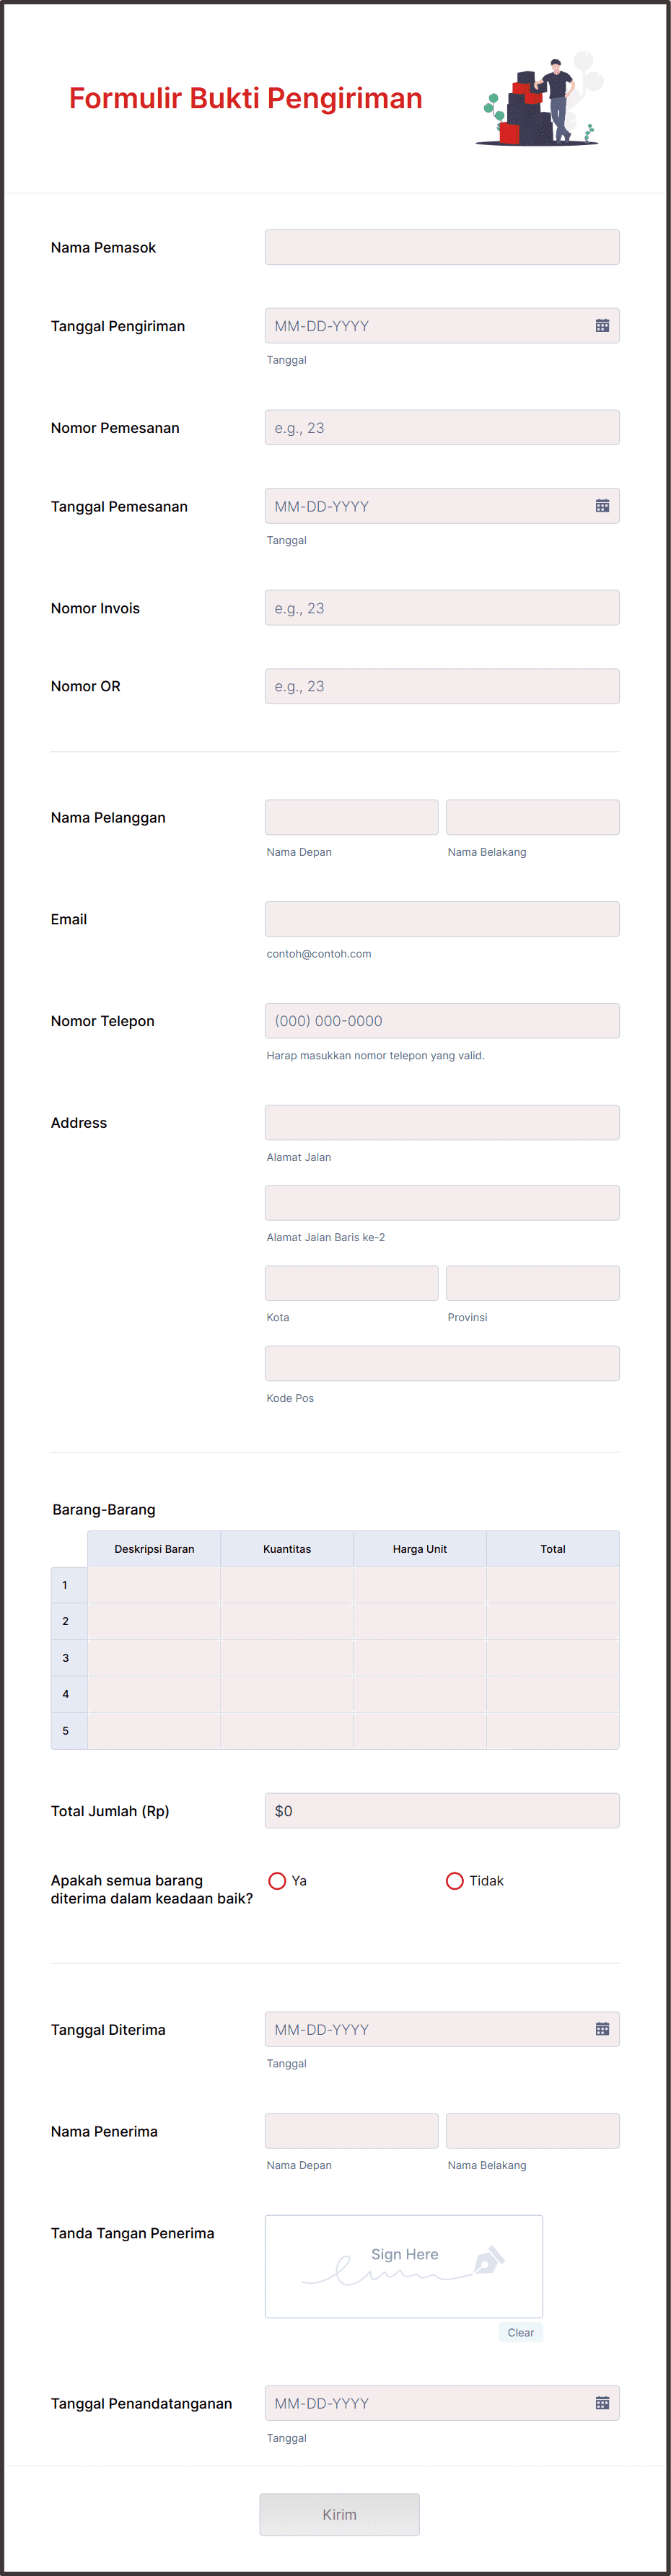The width and height of the screenshot is (671, 2576).
Task: Click the Nomor Pemesanan input field
Action: (x=442, y=428)
